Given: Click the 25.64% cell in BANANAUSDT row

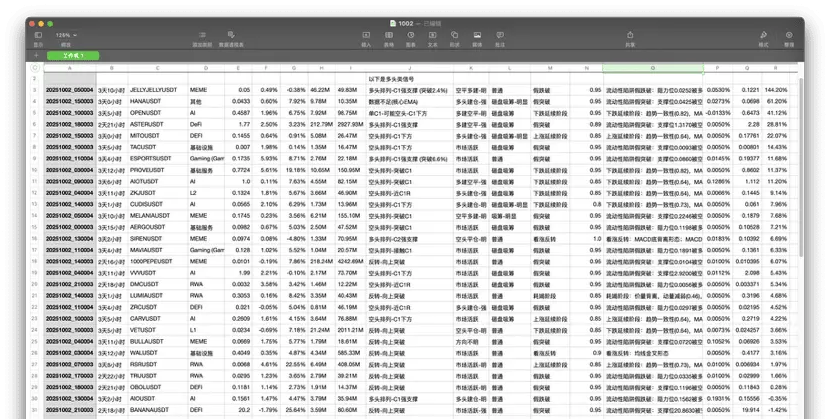Looking at the screenshot, I should 294,410.
